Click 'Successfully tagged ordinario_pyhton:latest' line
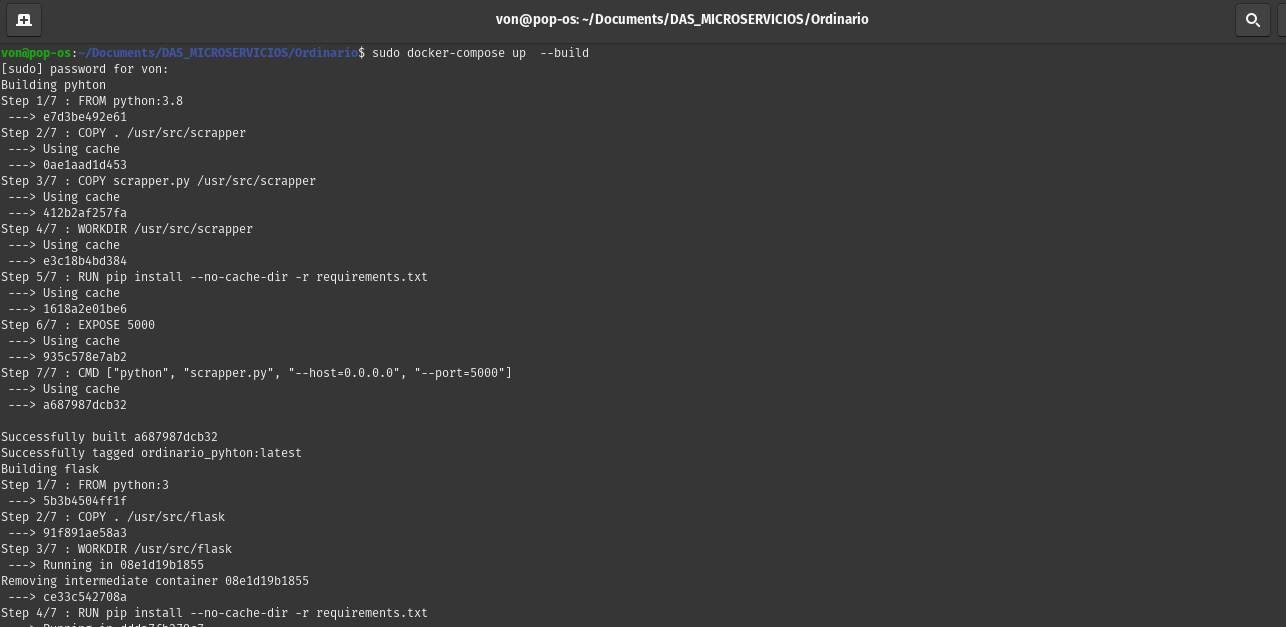The height and width of the screenshot is (627, 1286). coord(151,453)
